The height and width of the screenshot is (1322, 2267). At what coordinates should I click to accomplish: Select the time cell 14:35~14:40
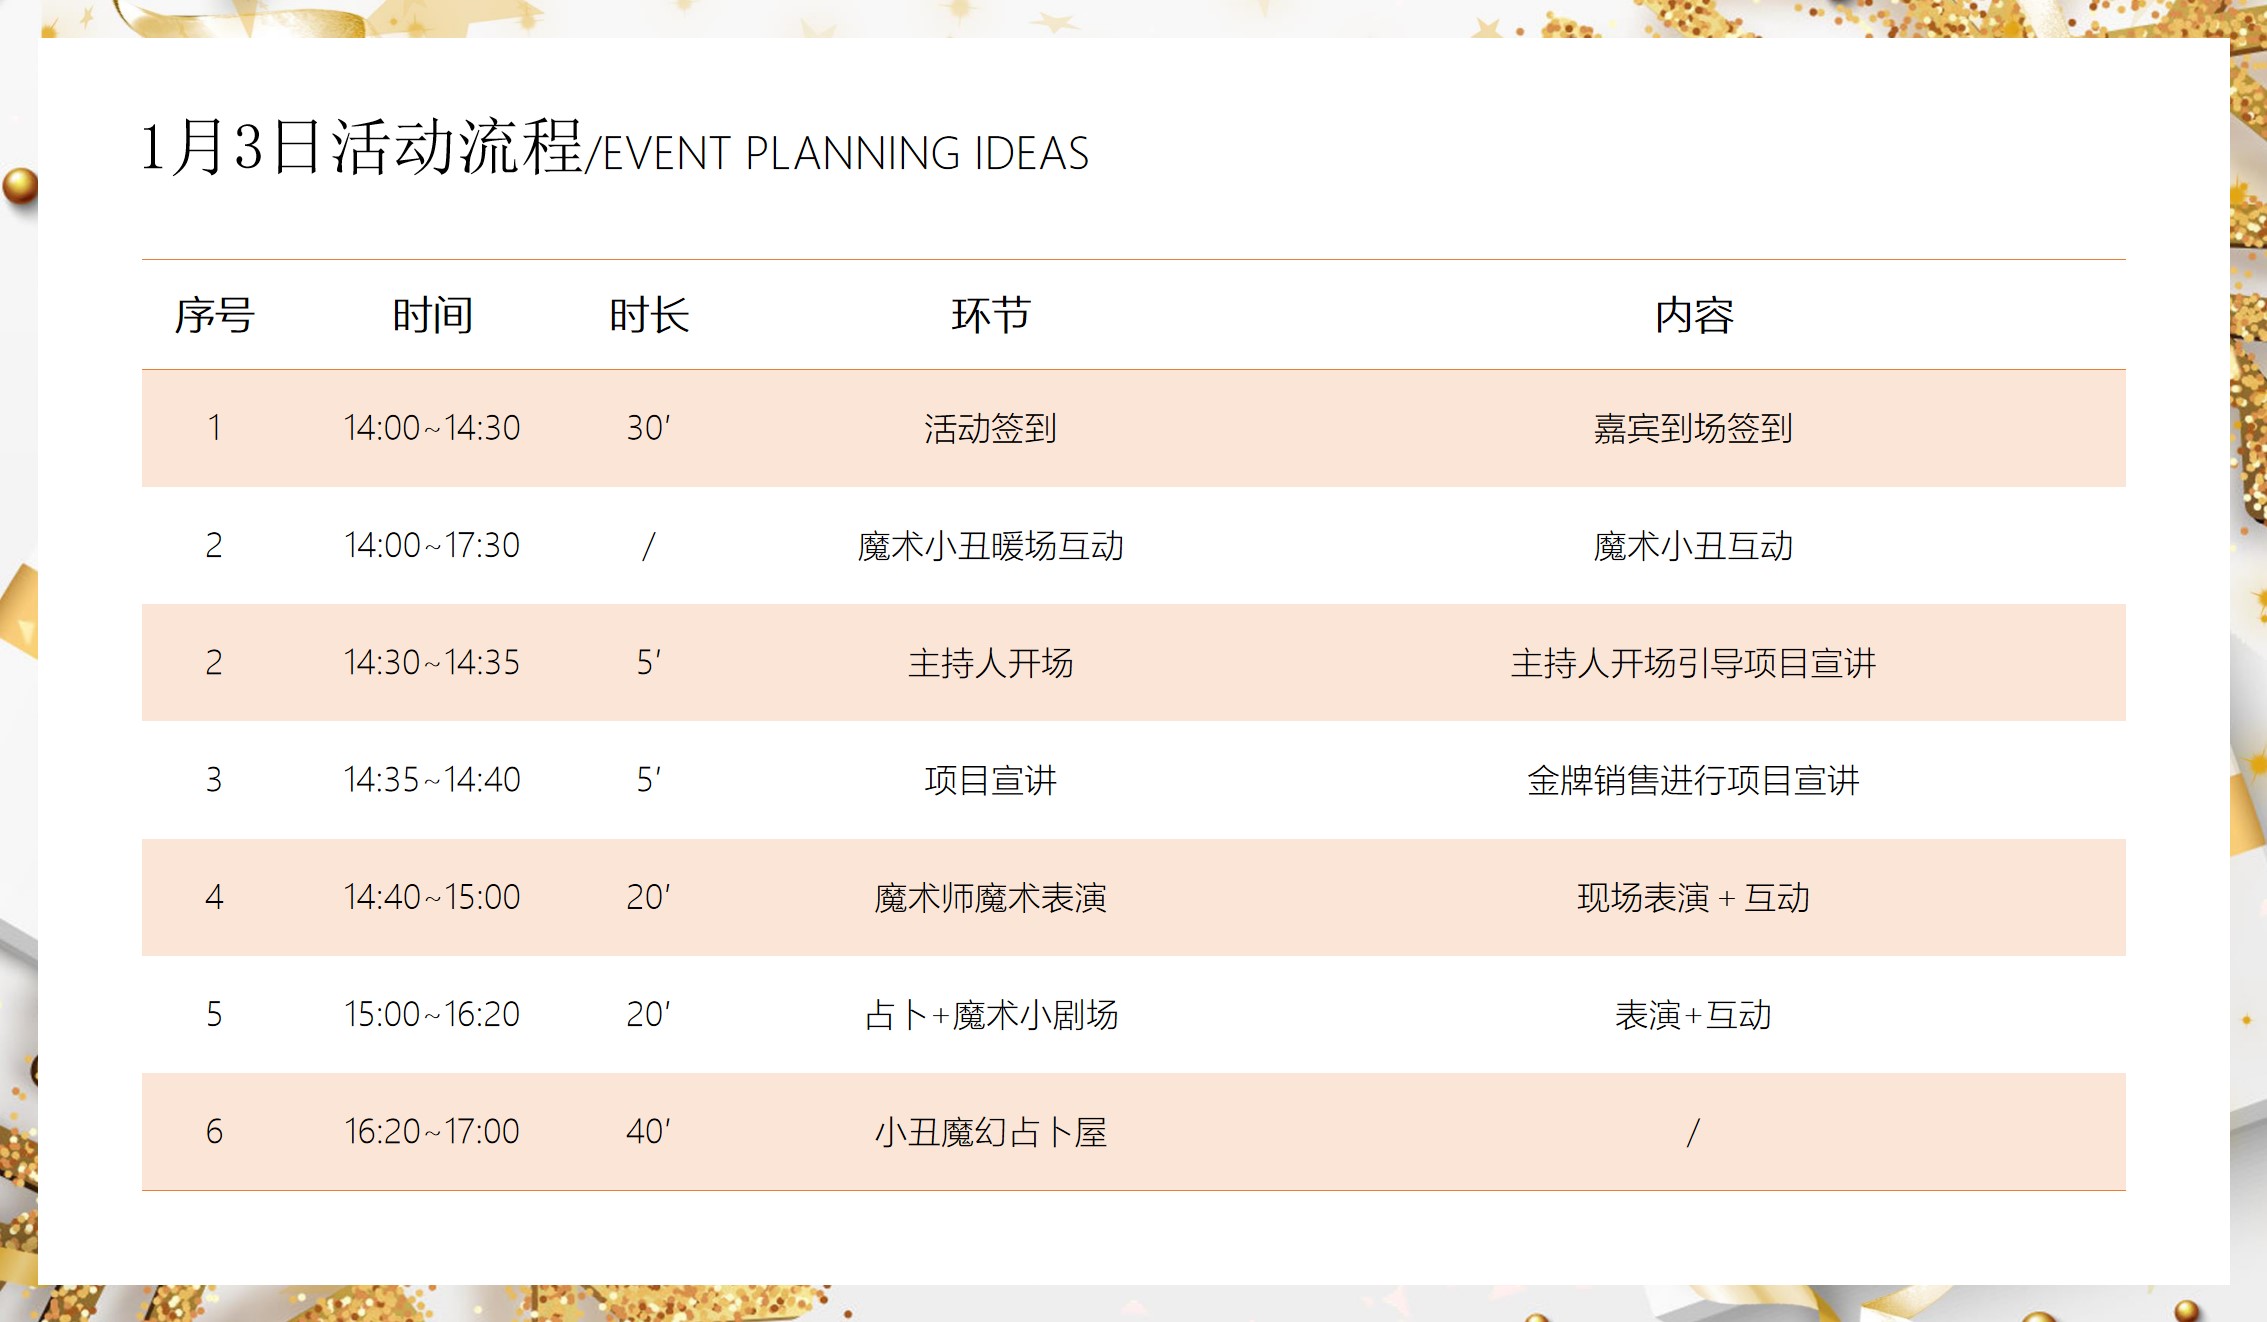tap(432, 779)
